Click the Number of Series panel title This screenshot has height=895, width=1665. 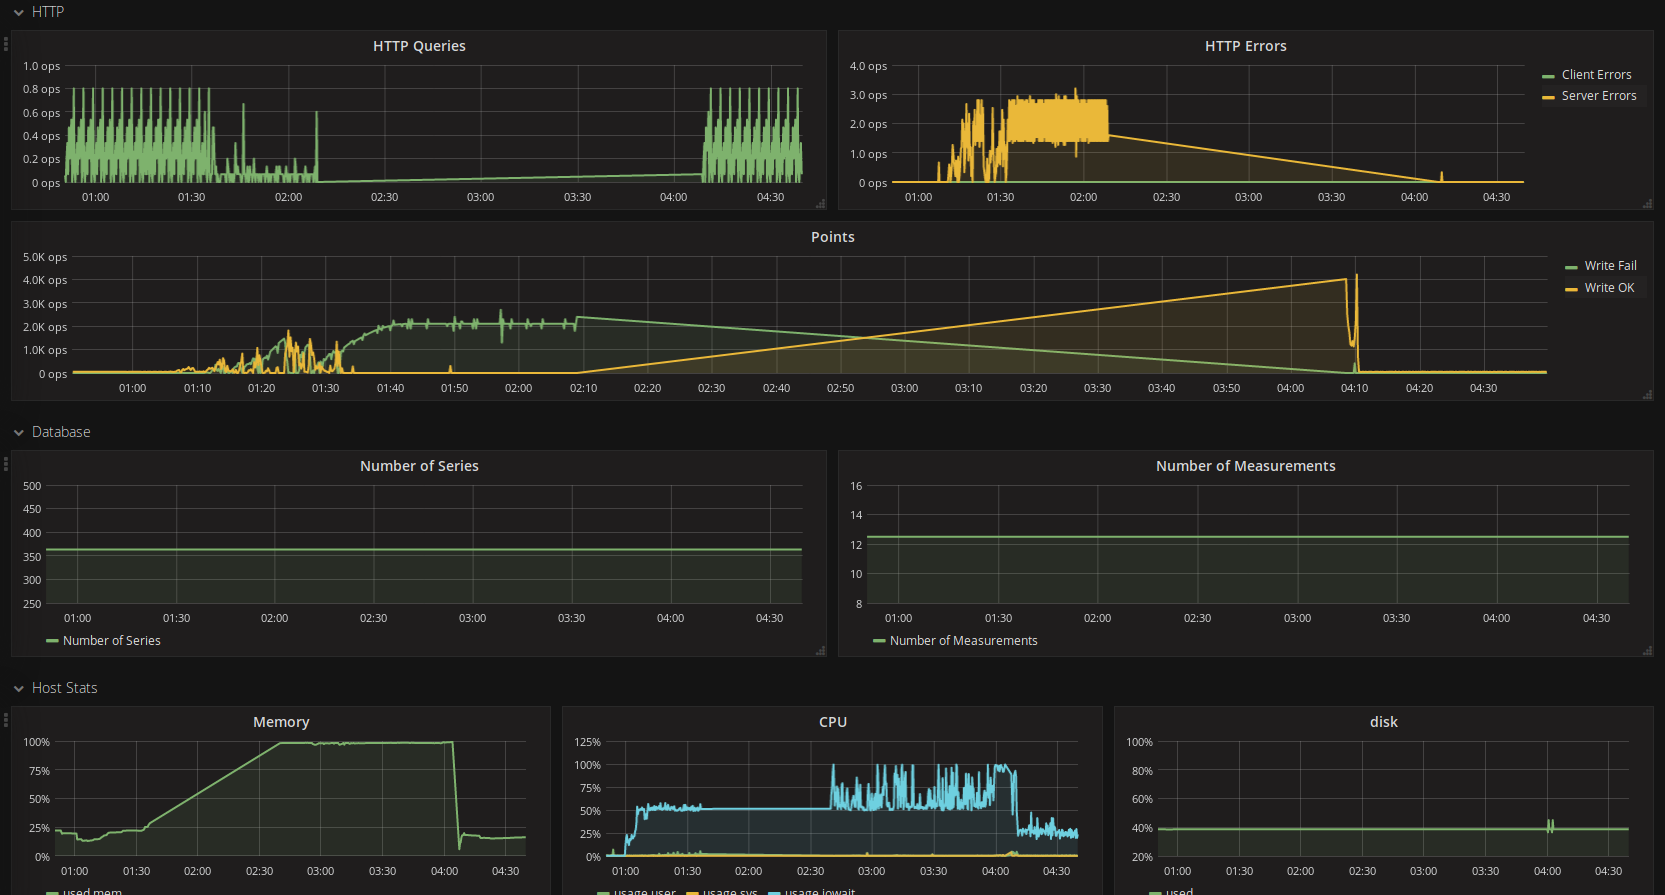[x=419, y=466]
